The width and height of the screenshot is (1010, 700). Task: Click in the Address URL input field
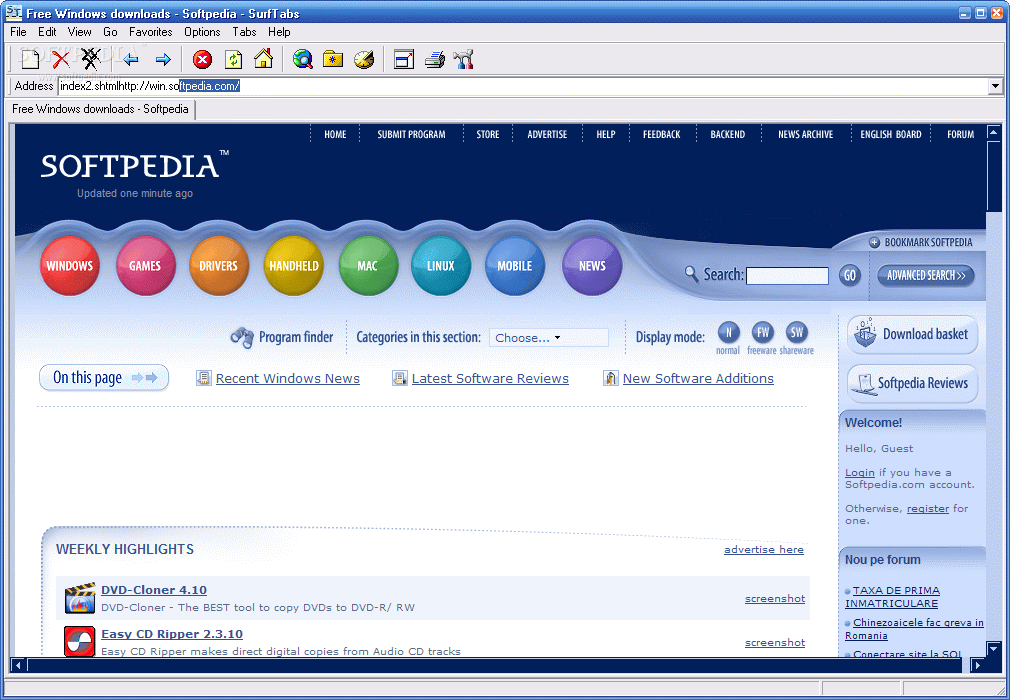522,86
